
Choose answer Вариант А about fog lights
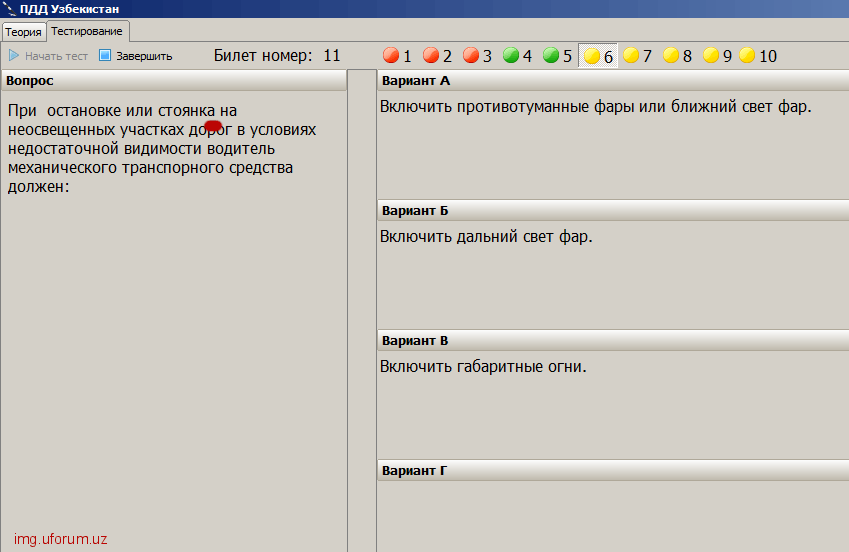(595, 107)
